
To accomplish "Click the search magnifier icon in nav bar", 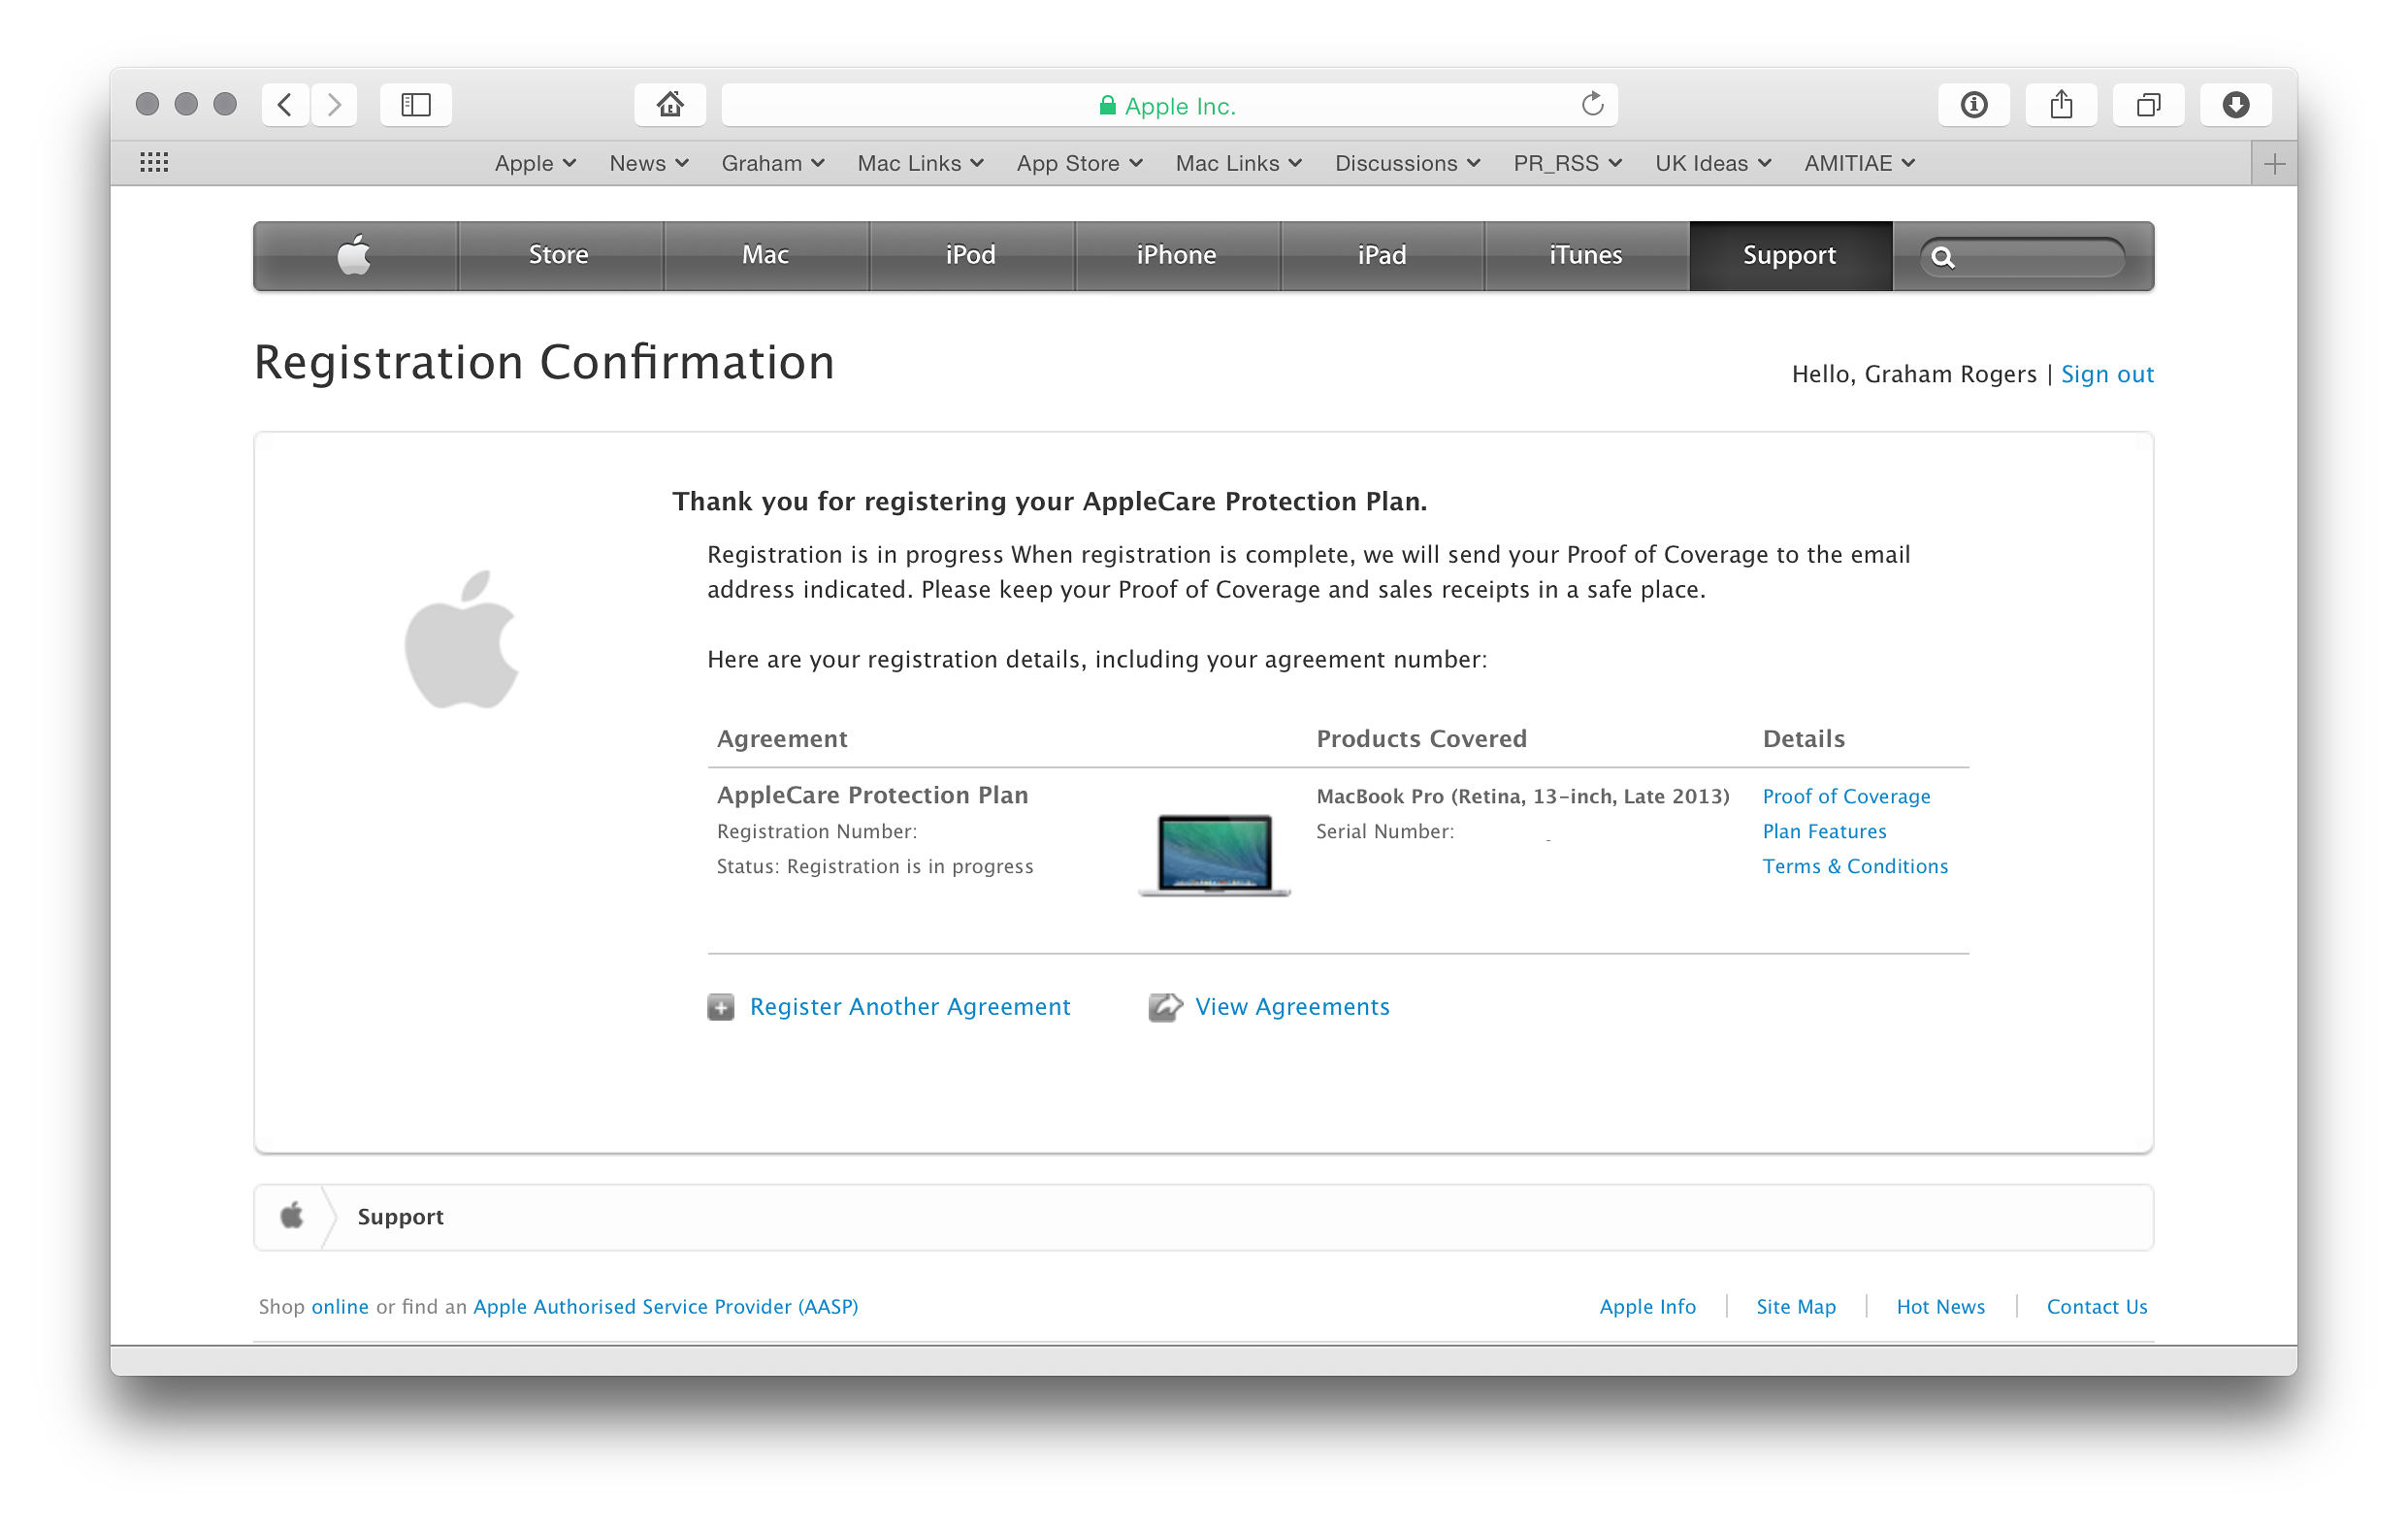I will pos(1943,258).
